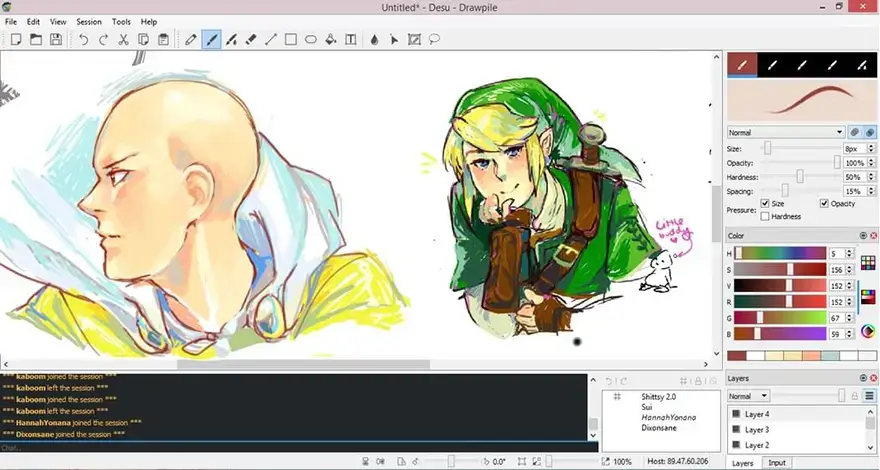
Task: Select the Line tool
Action: click(x=271, y=39)
